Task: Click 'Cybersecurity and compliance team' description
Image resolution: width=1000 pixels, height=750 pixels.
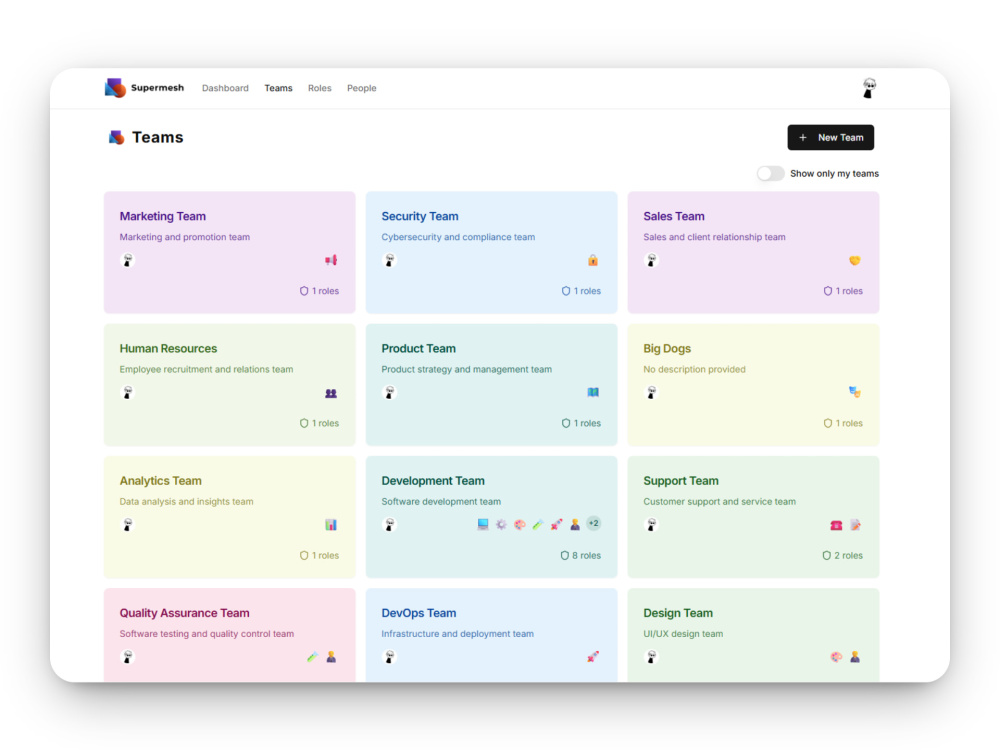Action: point(458,237)
